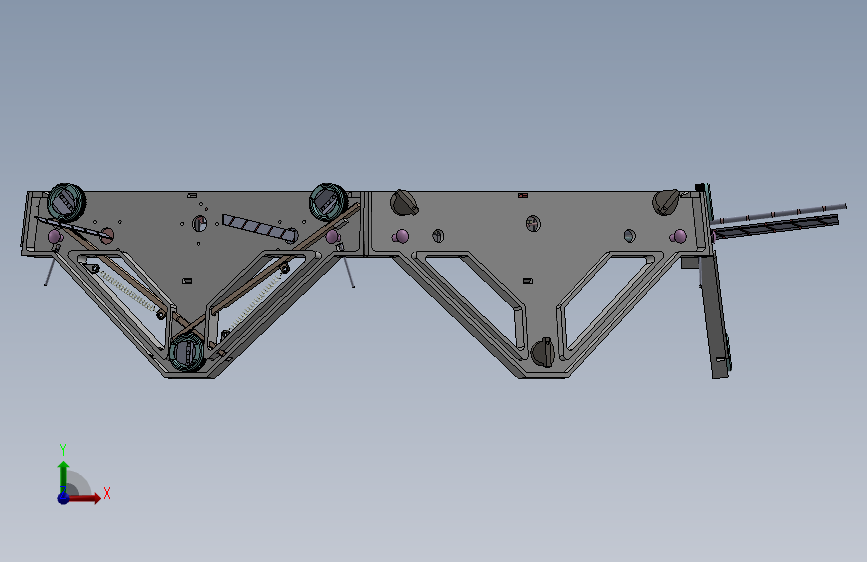Select the dark knob at right frame's top-right corner

click(x=666, y=202)
